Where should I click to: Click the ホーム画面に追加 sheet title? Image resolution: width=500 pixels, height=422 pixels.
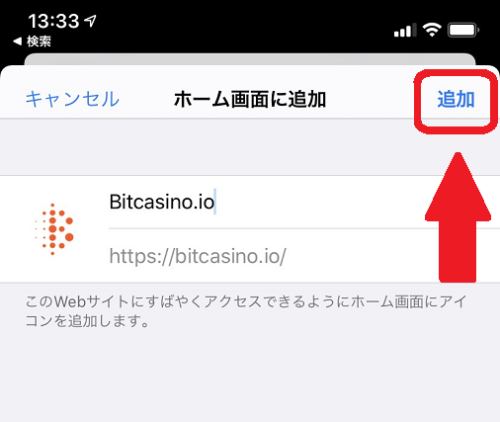point(250,99)
